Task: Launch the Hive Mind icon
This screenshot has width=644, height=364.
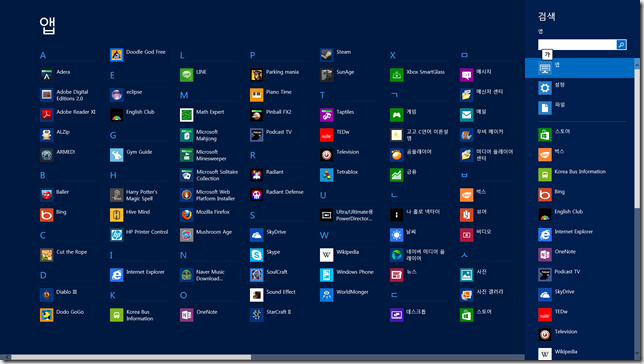Action: 117,215
